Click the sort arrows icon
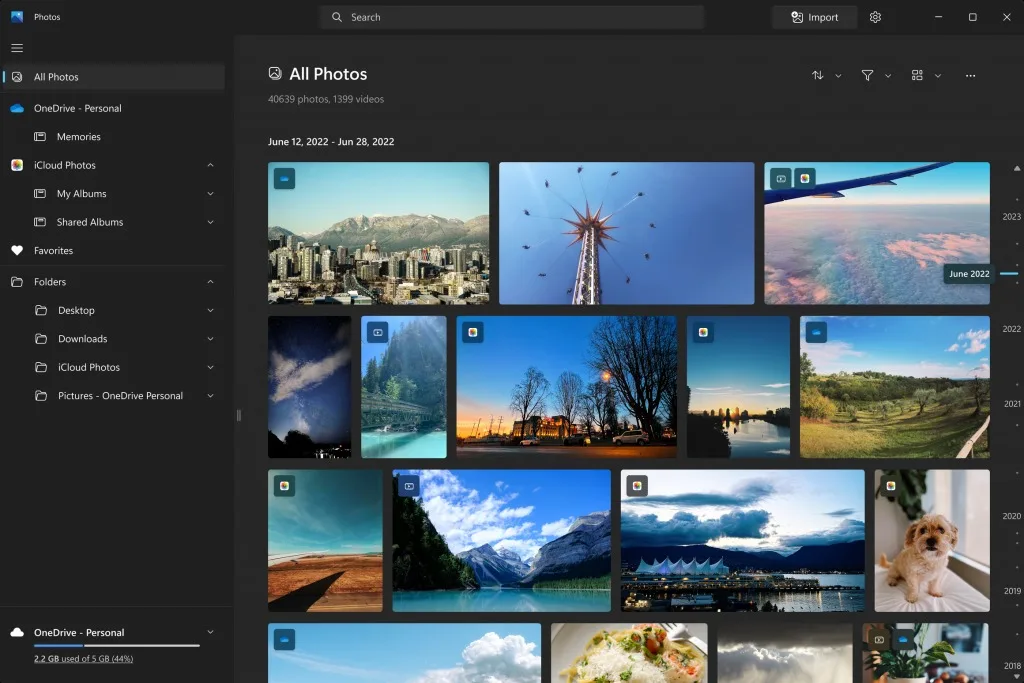The width and height of the screenshot is (1024, 683). 818,75
